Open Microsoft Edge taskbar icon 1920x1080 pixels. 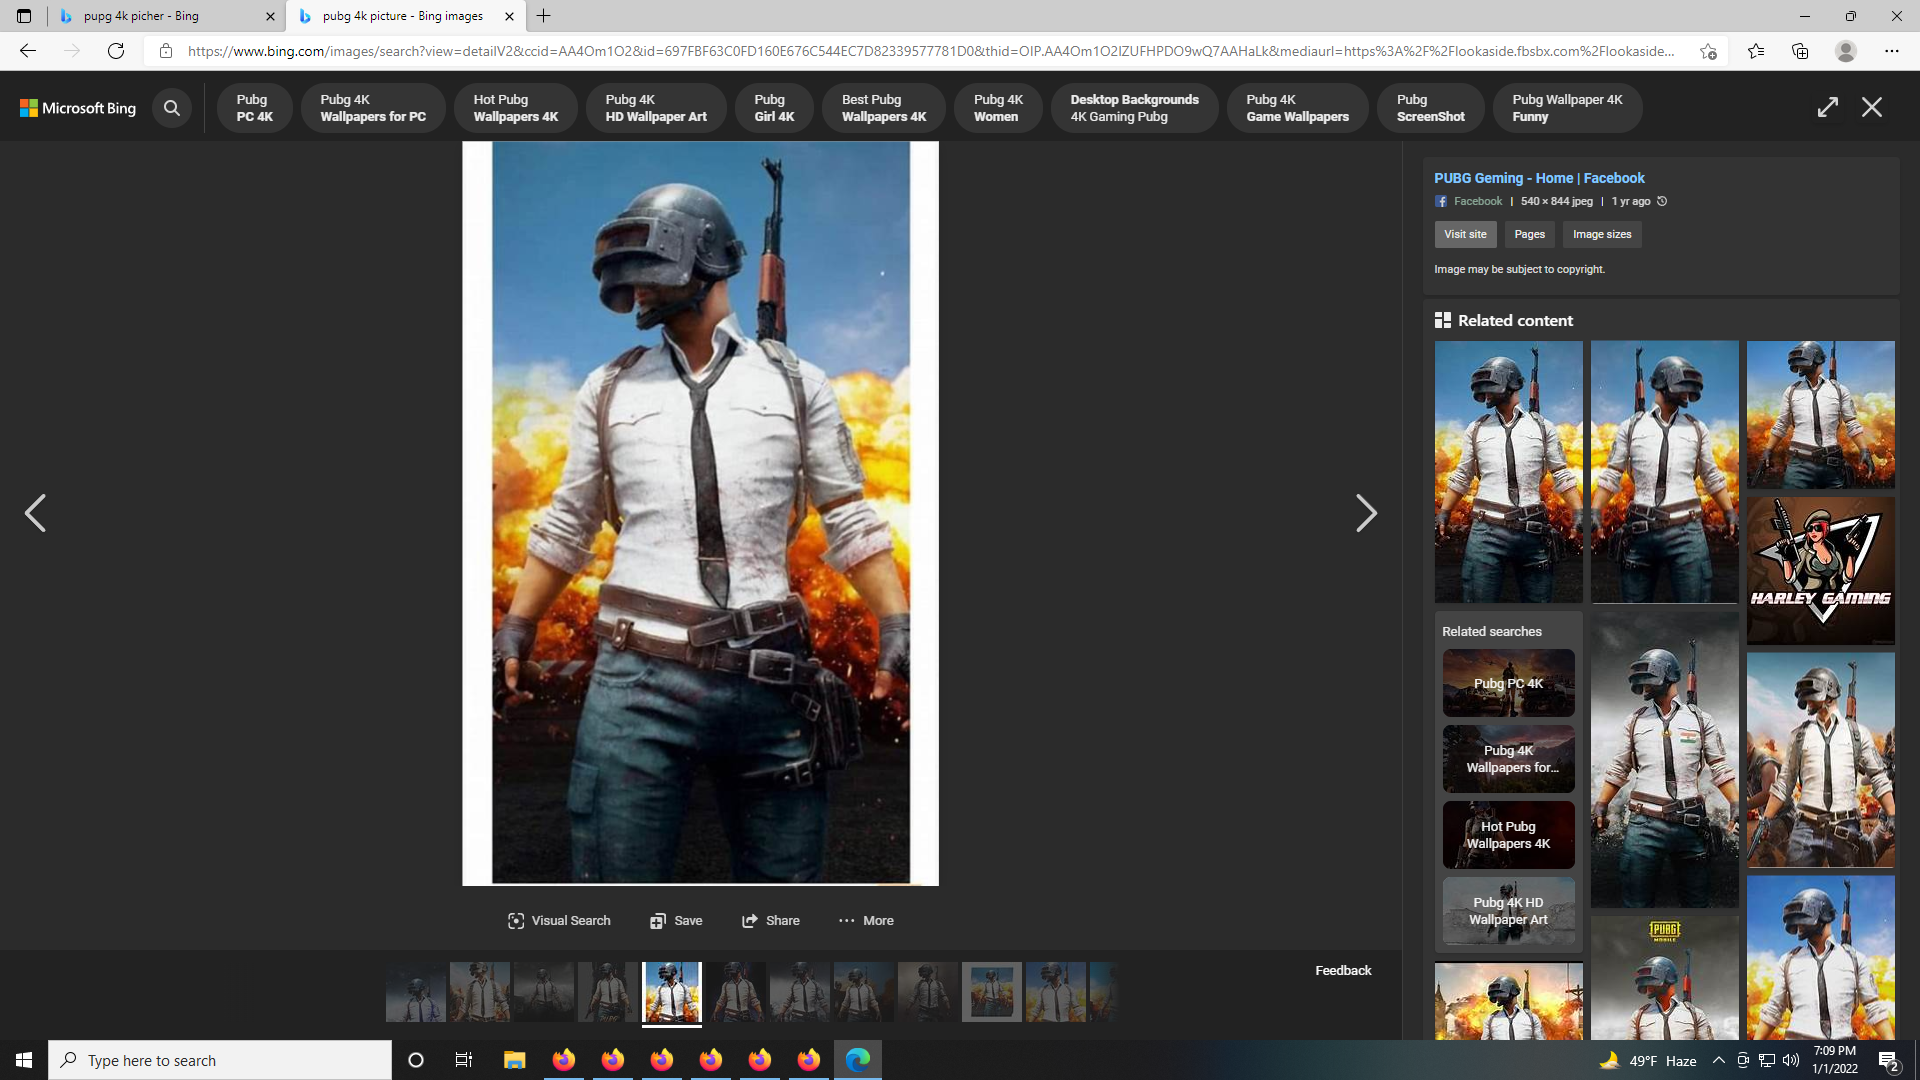[858, 1060]
